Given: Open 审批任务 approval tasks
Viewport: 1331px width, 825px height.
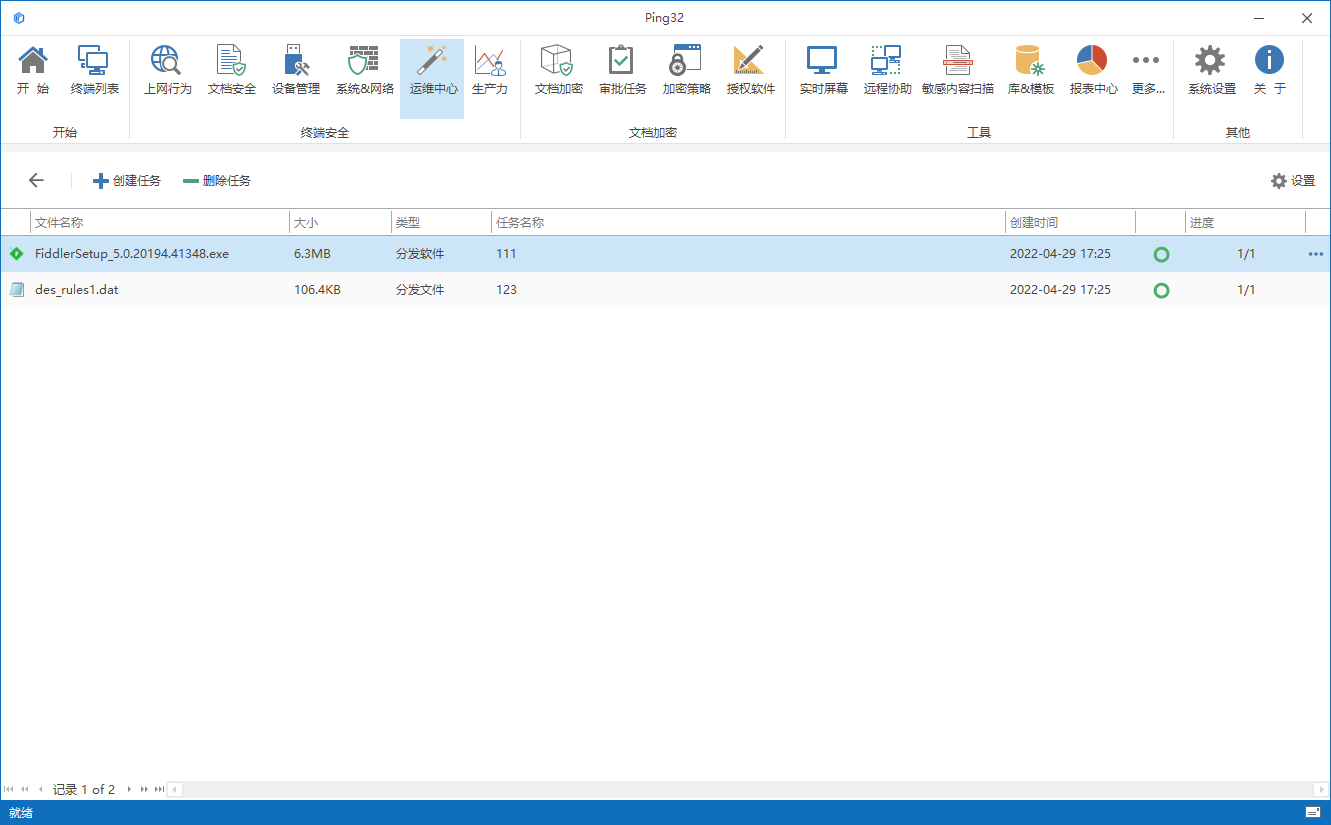Looking at the screenshot, I should [x=622, y=70].
